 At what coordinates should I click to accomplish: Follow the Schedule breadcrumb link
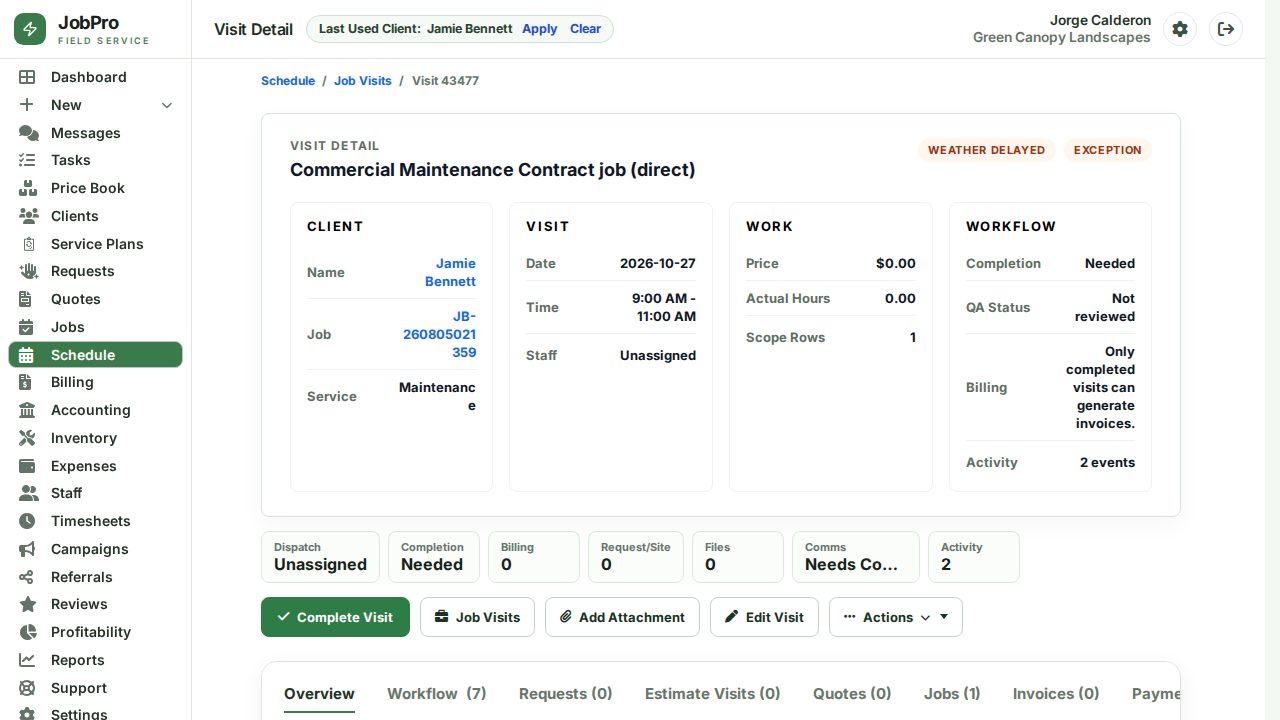pyautogui.click(x=288, y=81)
